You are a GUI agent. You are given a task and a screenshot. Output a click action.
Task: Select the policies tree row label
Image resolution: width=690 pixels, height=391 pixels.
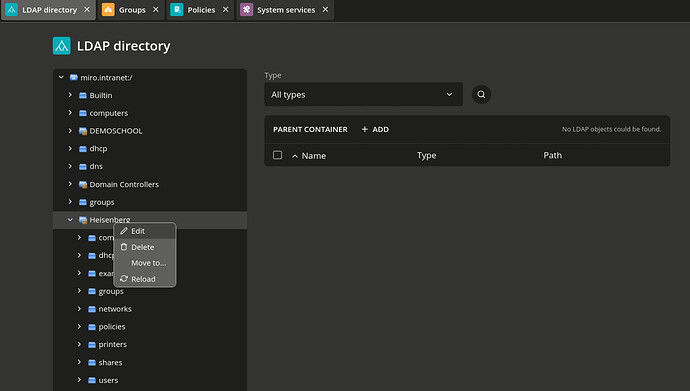tap(112, 327)
